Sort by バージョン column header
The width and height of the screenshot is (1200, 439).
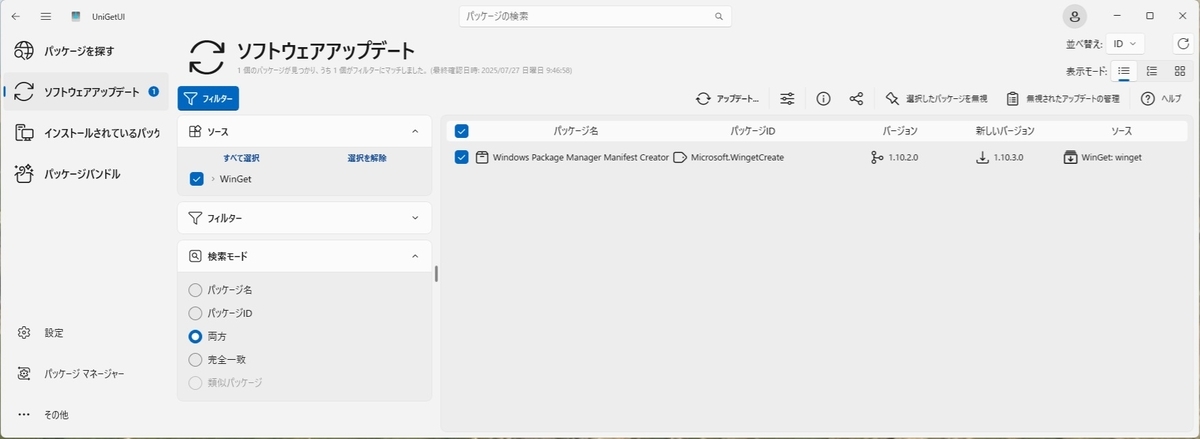[900, 131]
